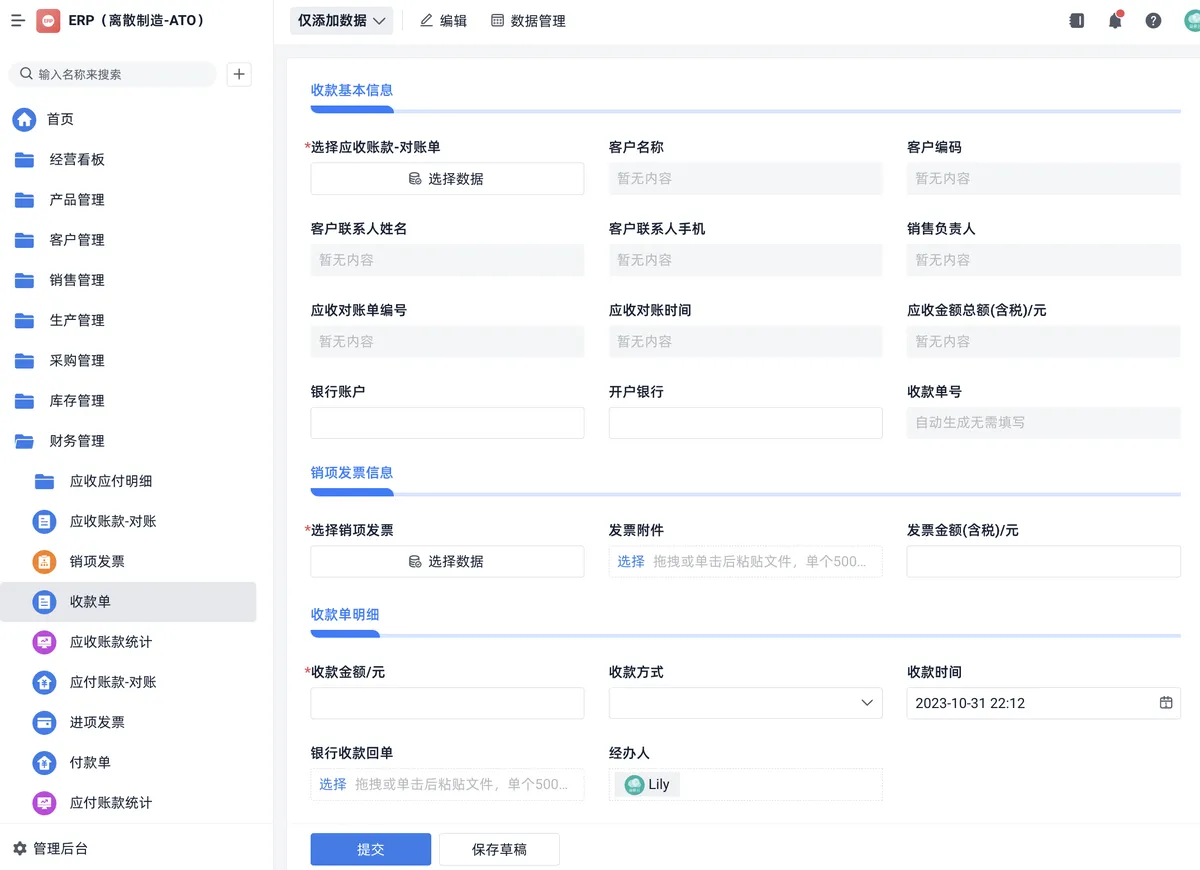Click the hamburger menu icon at top-left

pos(18,20)
